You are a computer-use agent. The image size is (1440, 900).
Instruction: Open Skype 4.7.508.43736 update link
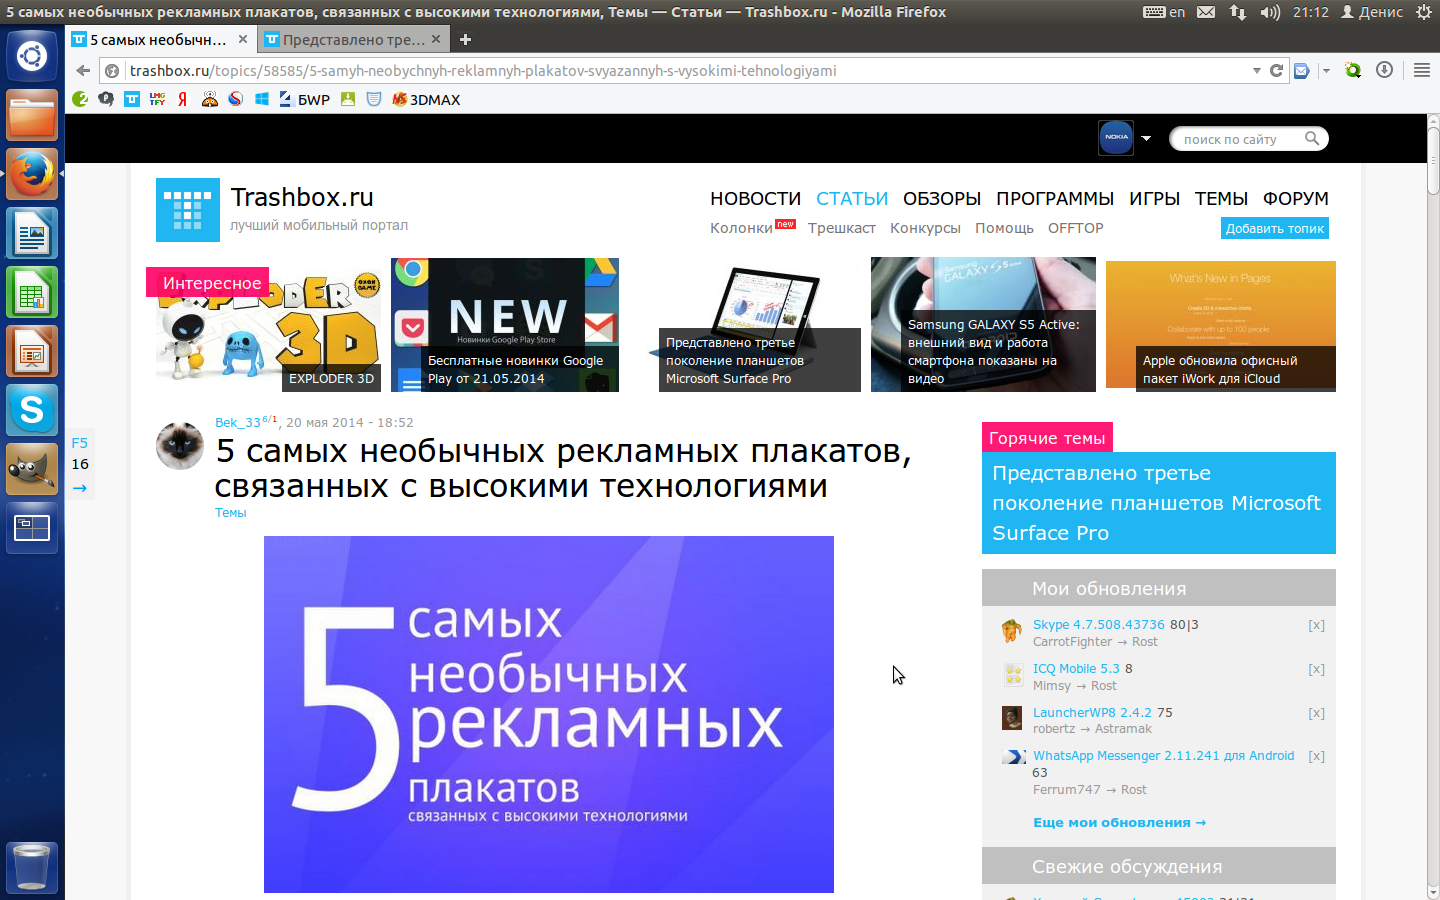1099,624
